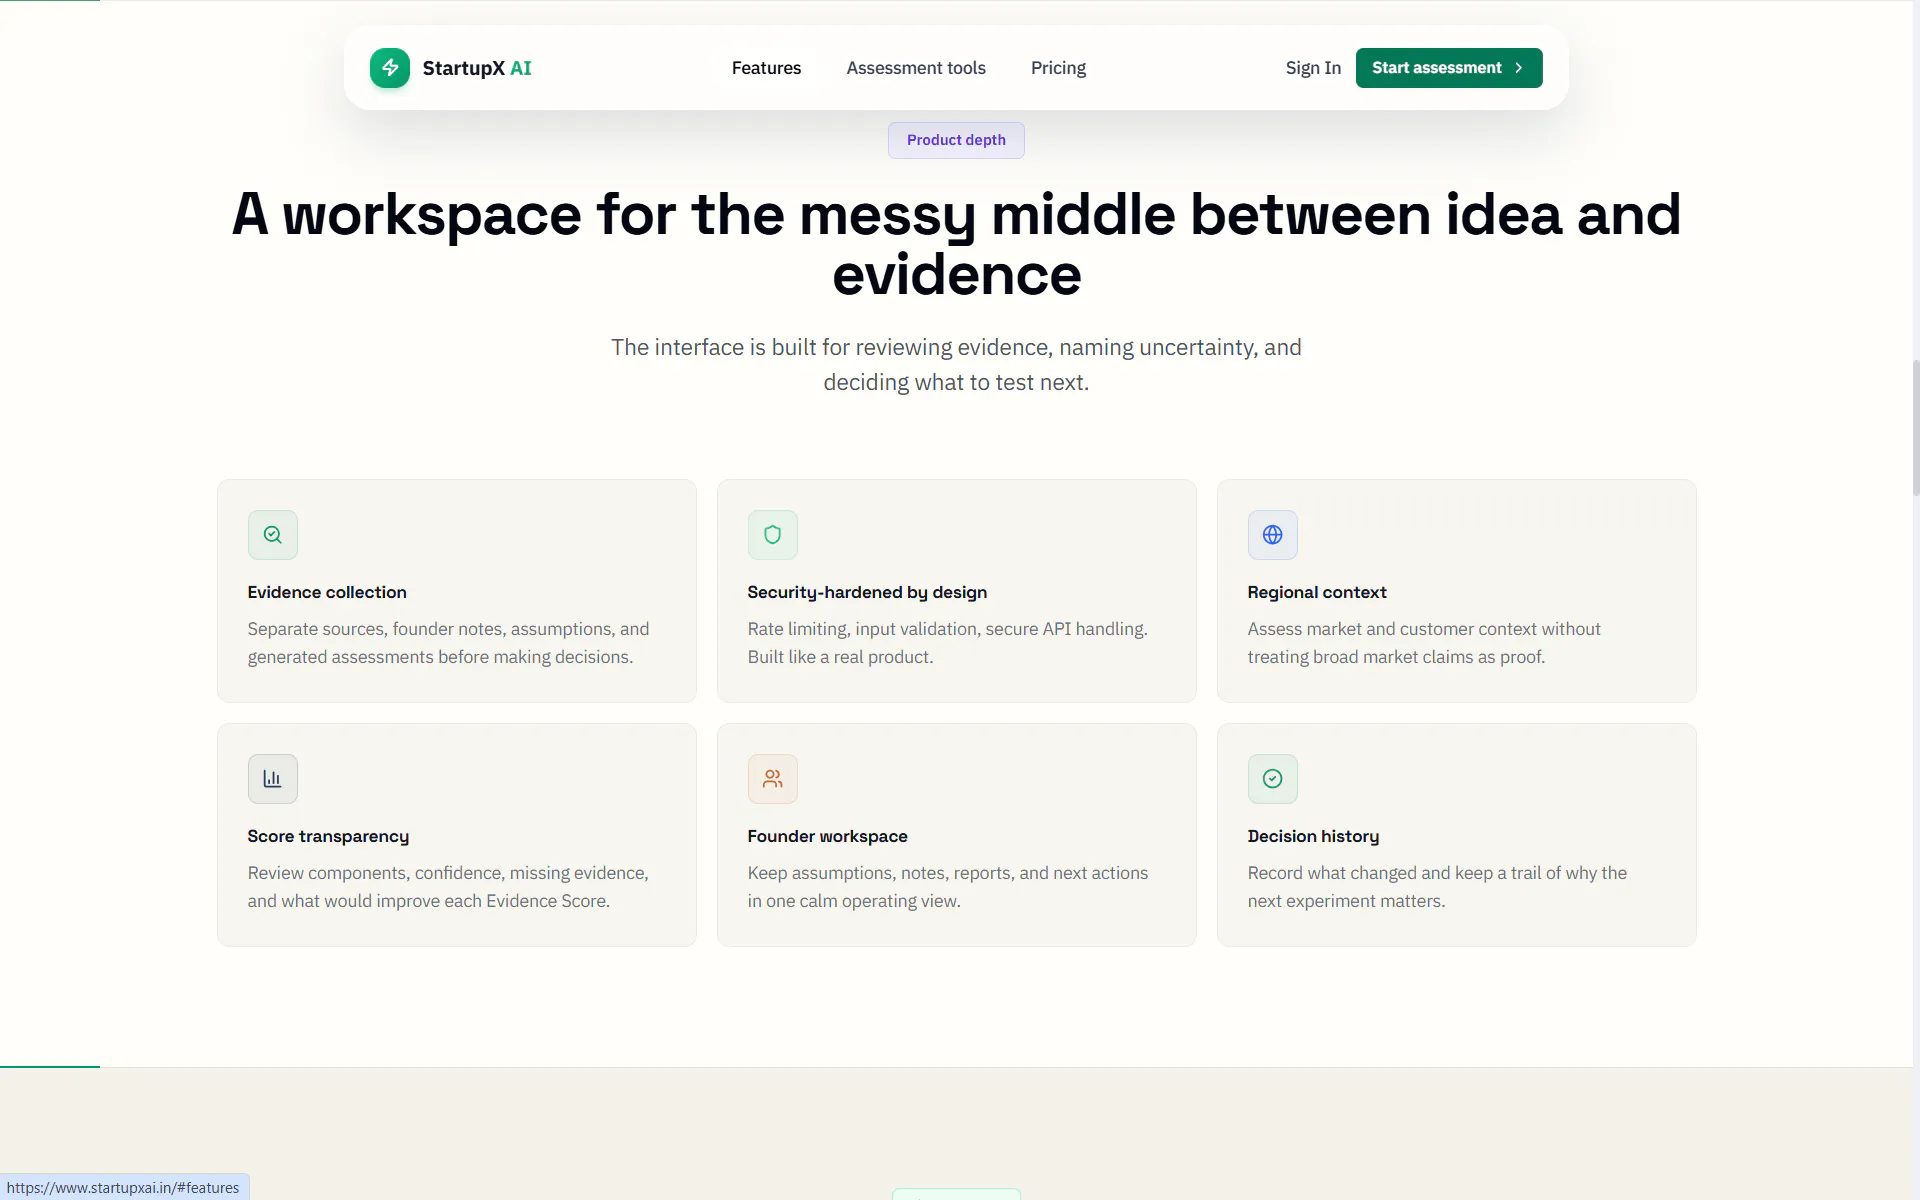Click the Product depth badge
The height and width of the screenshot is (1200, 1920).
tap(956, 140)
